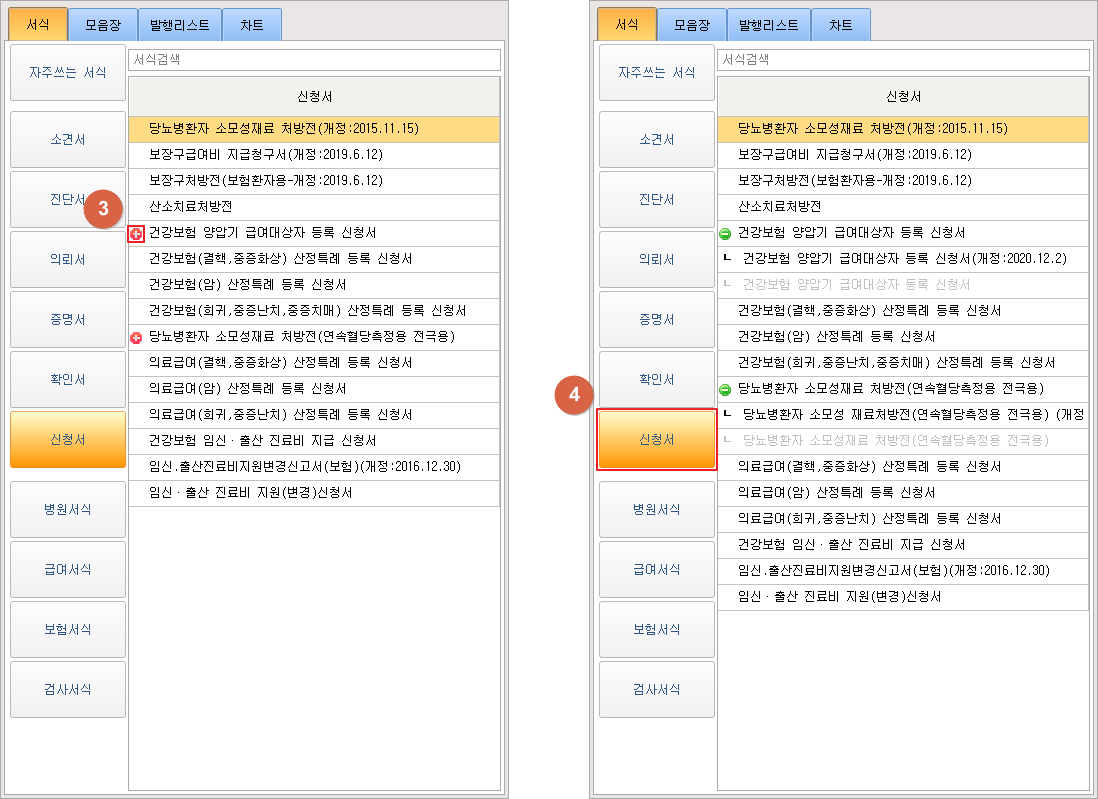Open 병원서식 category in the right panel
The height and width of the screenshot is (799, 1098).
tap(657, 509)
